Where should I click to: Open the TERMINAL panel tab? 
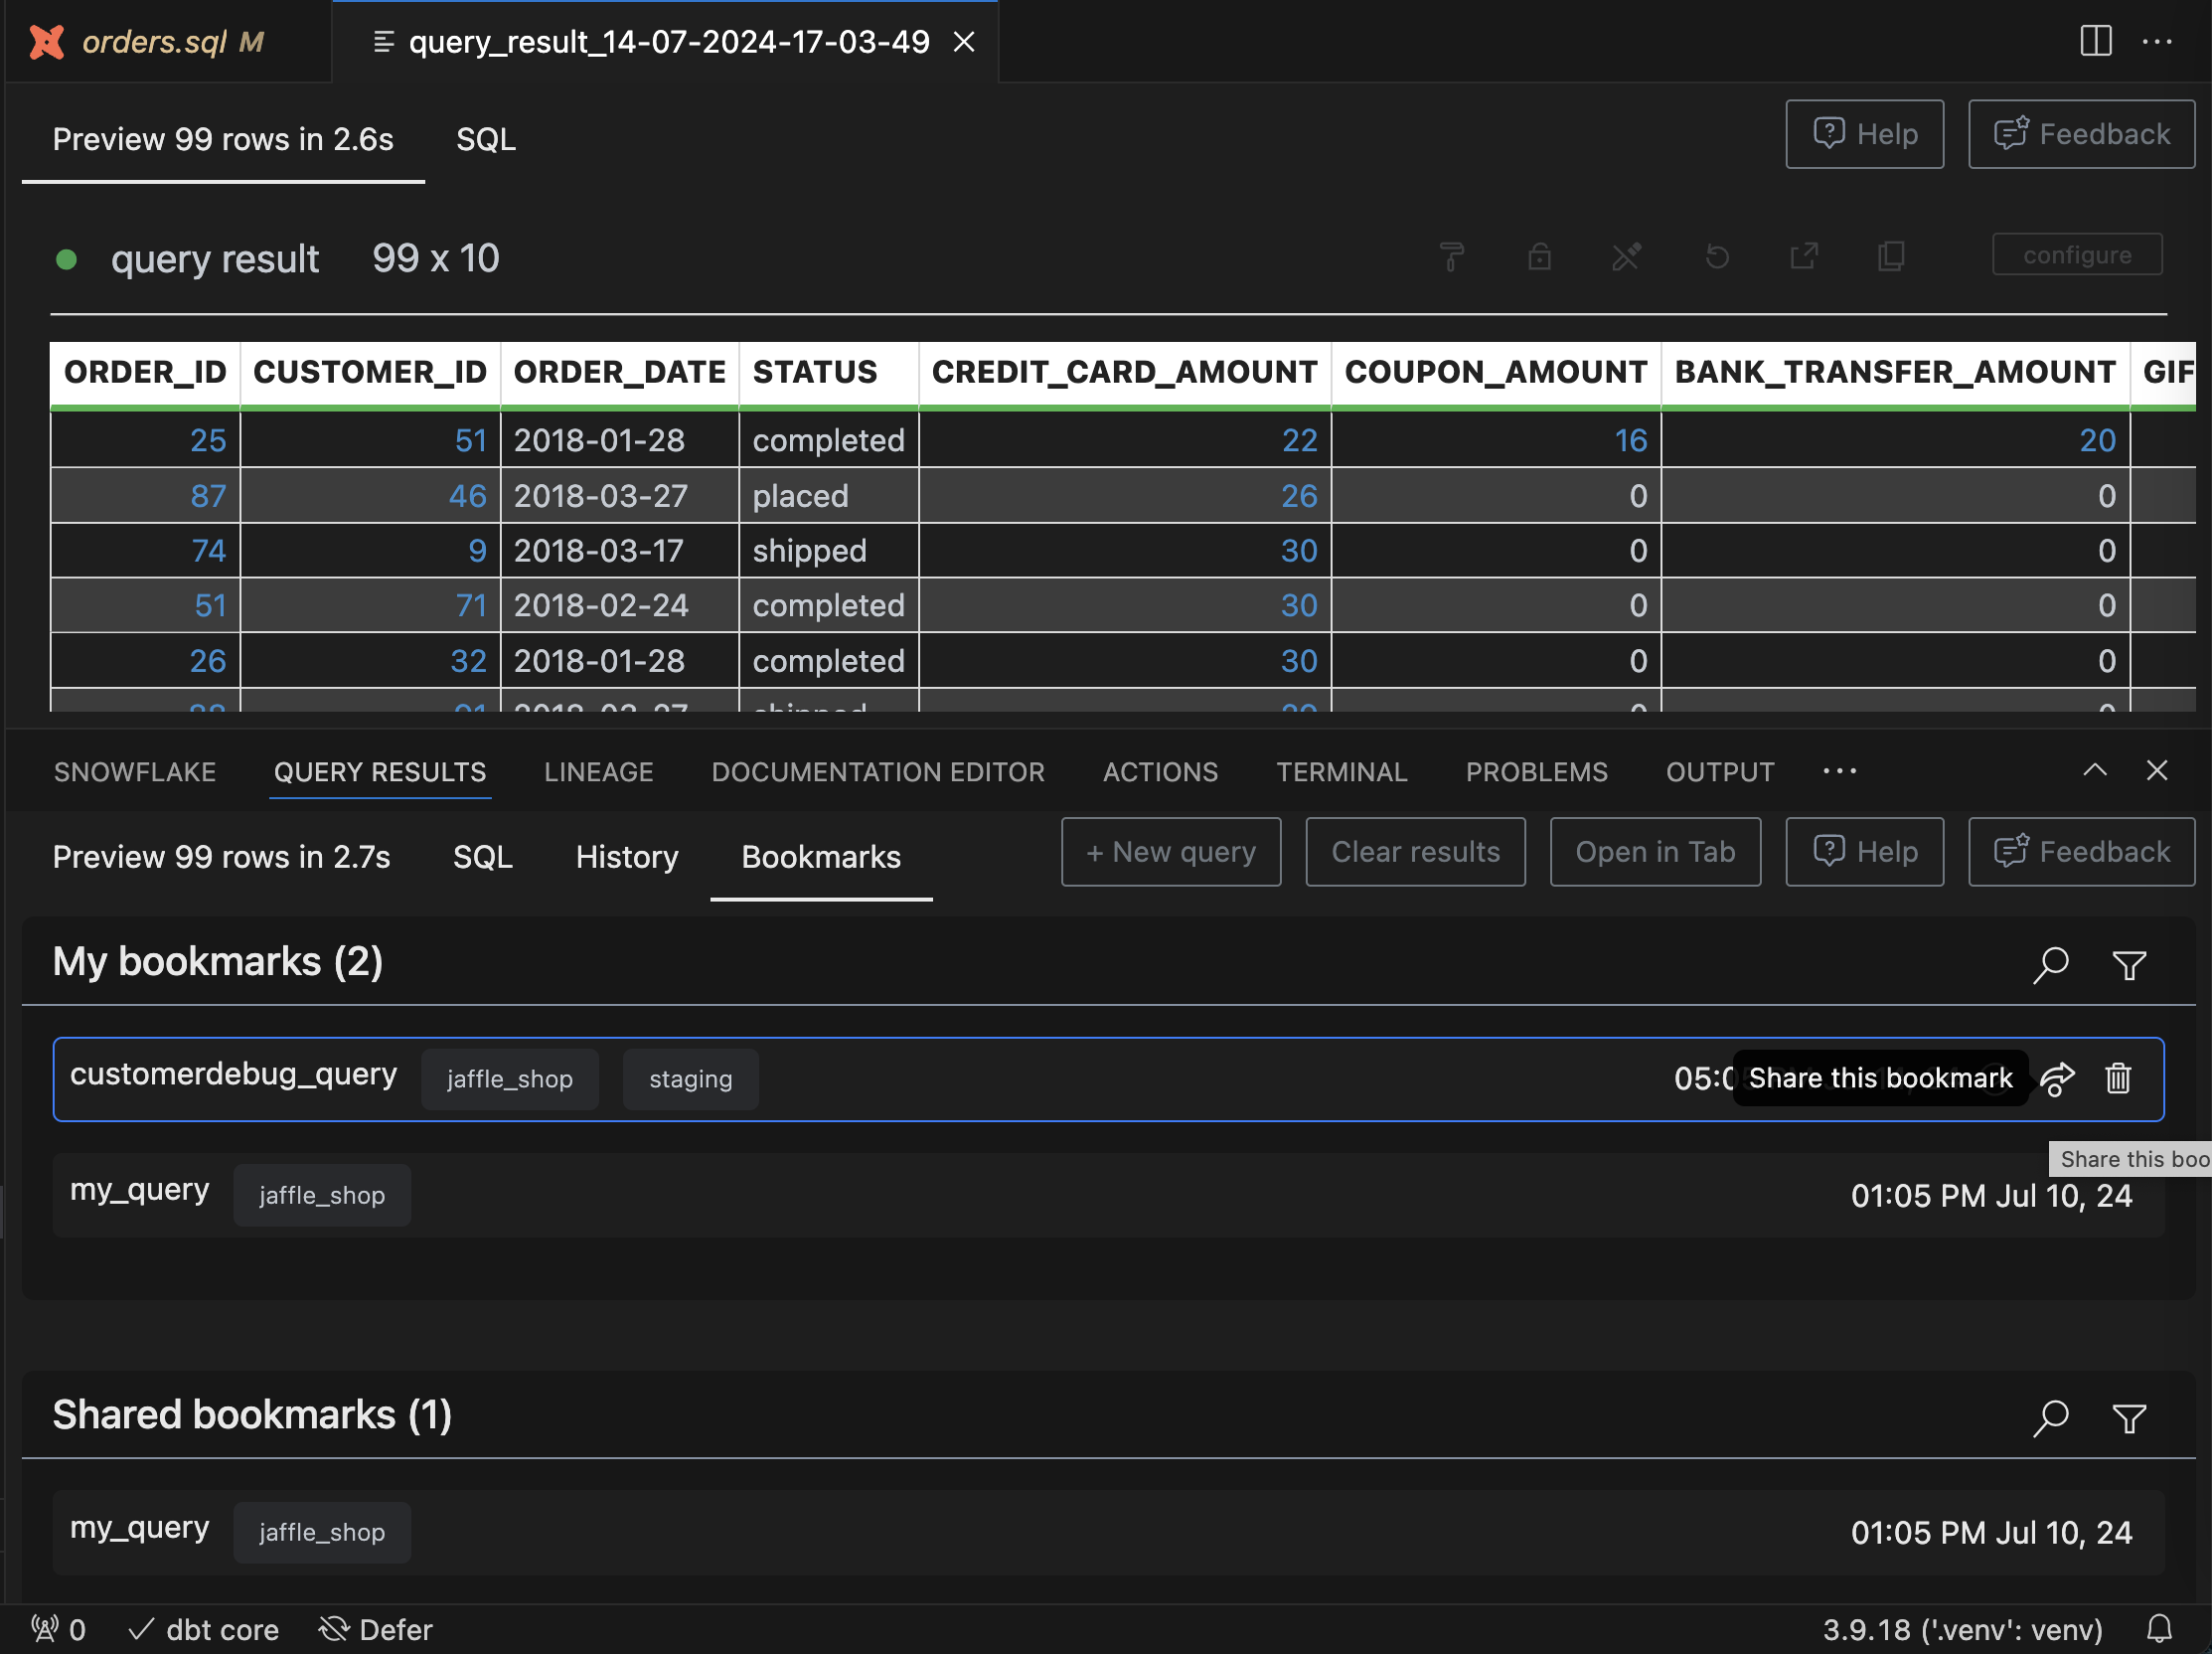click(1341, 771)
